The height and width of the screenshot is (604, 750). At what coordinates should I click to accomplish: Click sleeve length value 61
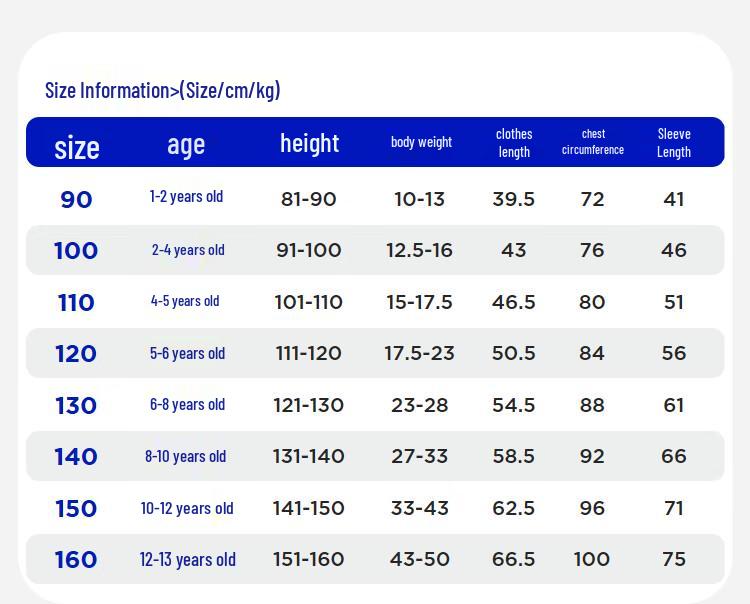[x=674, y=406]
